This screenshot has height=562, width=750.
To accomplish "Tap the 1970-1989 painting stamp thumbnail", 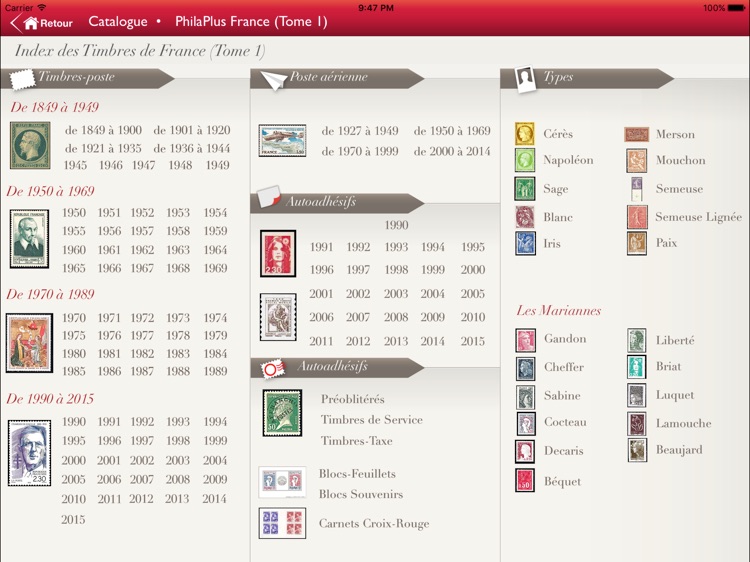I will 29,342.
